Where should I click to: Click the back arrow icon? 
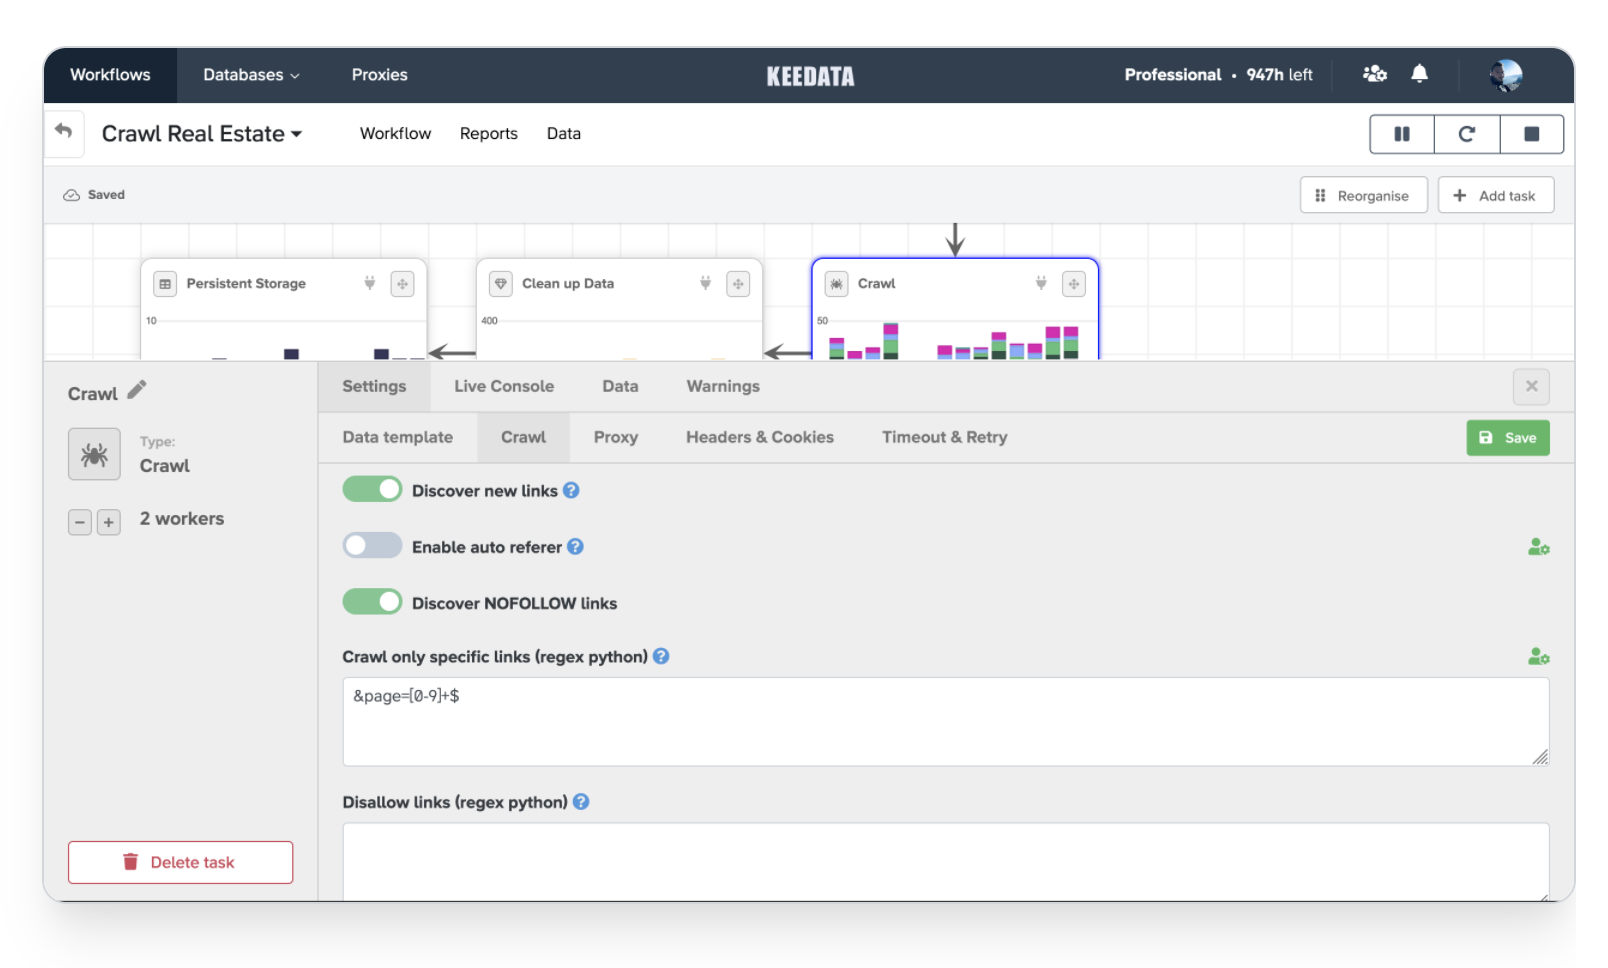pyautogui.click(x=64, y=131)
